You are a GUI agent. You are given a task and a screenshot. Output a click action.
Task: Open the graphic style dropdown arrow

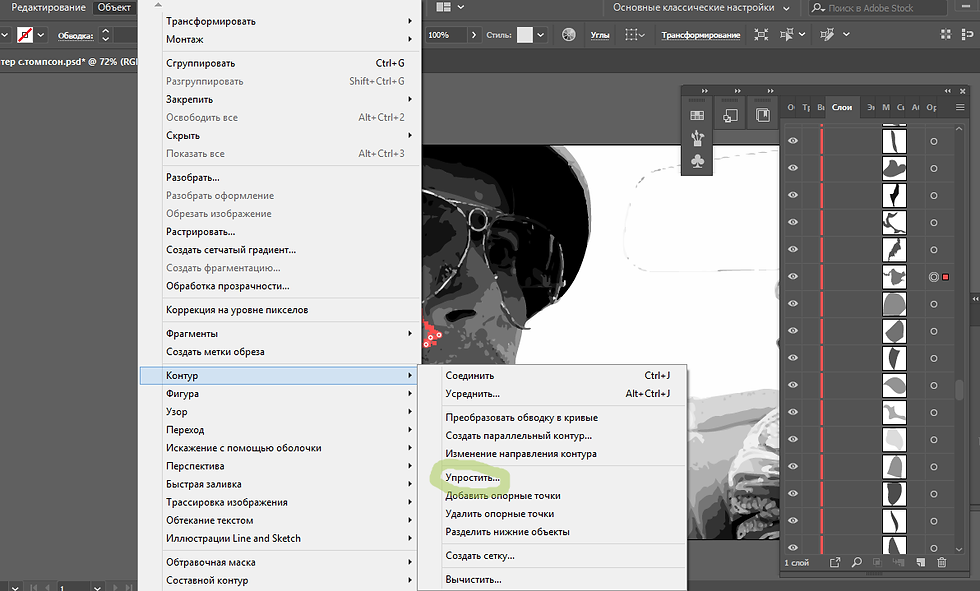tap(541, 35)
